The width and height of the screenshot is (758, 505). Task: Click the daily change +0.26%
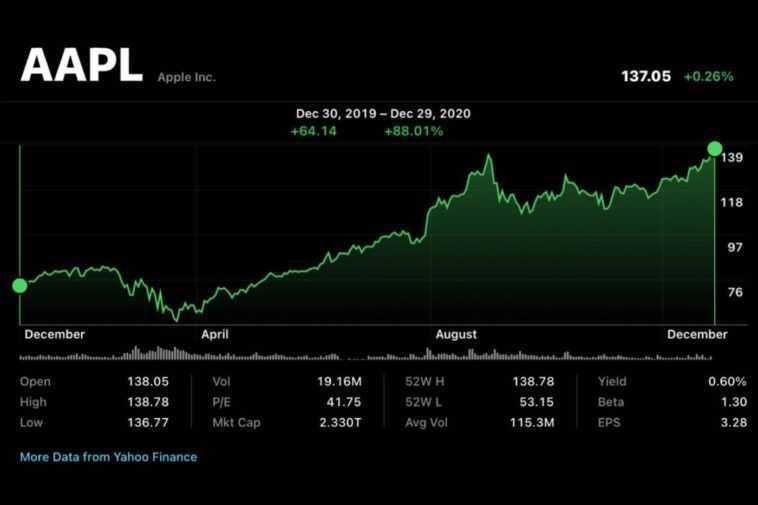[708, 76]
